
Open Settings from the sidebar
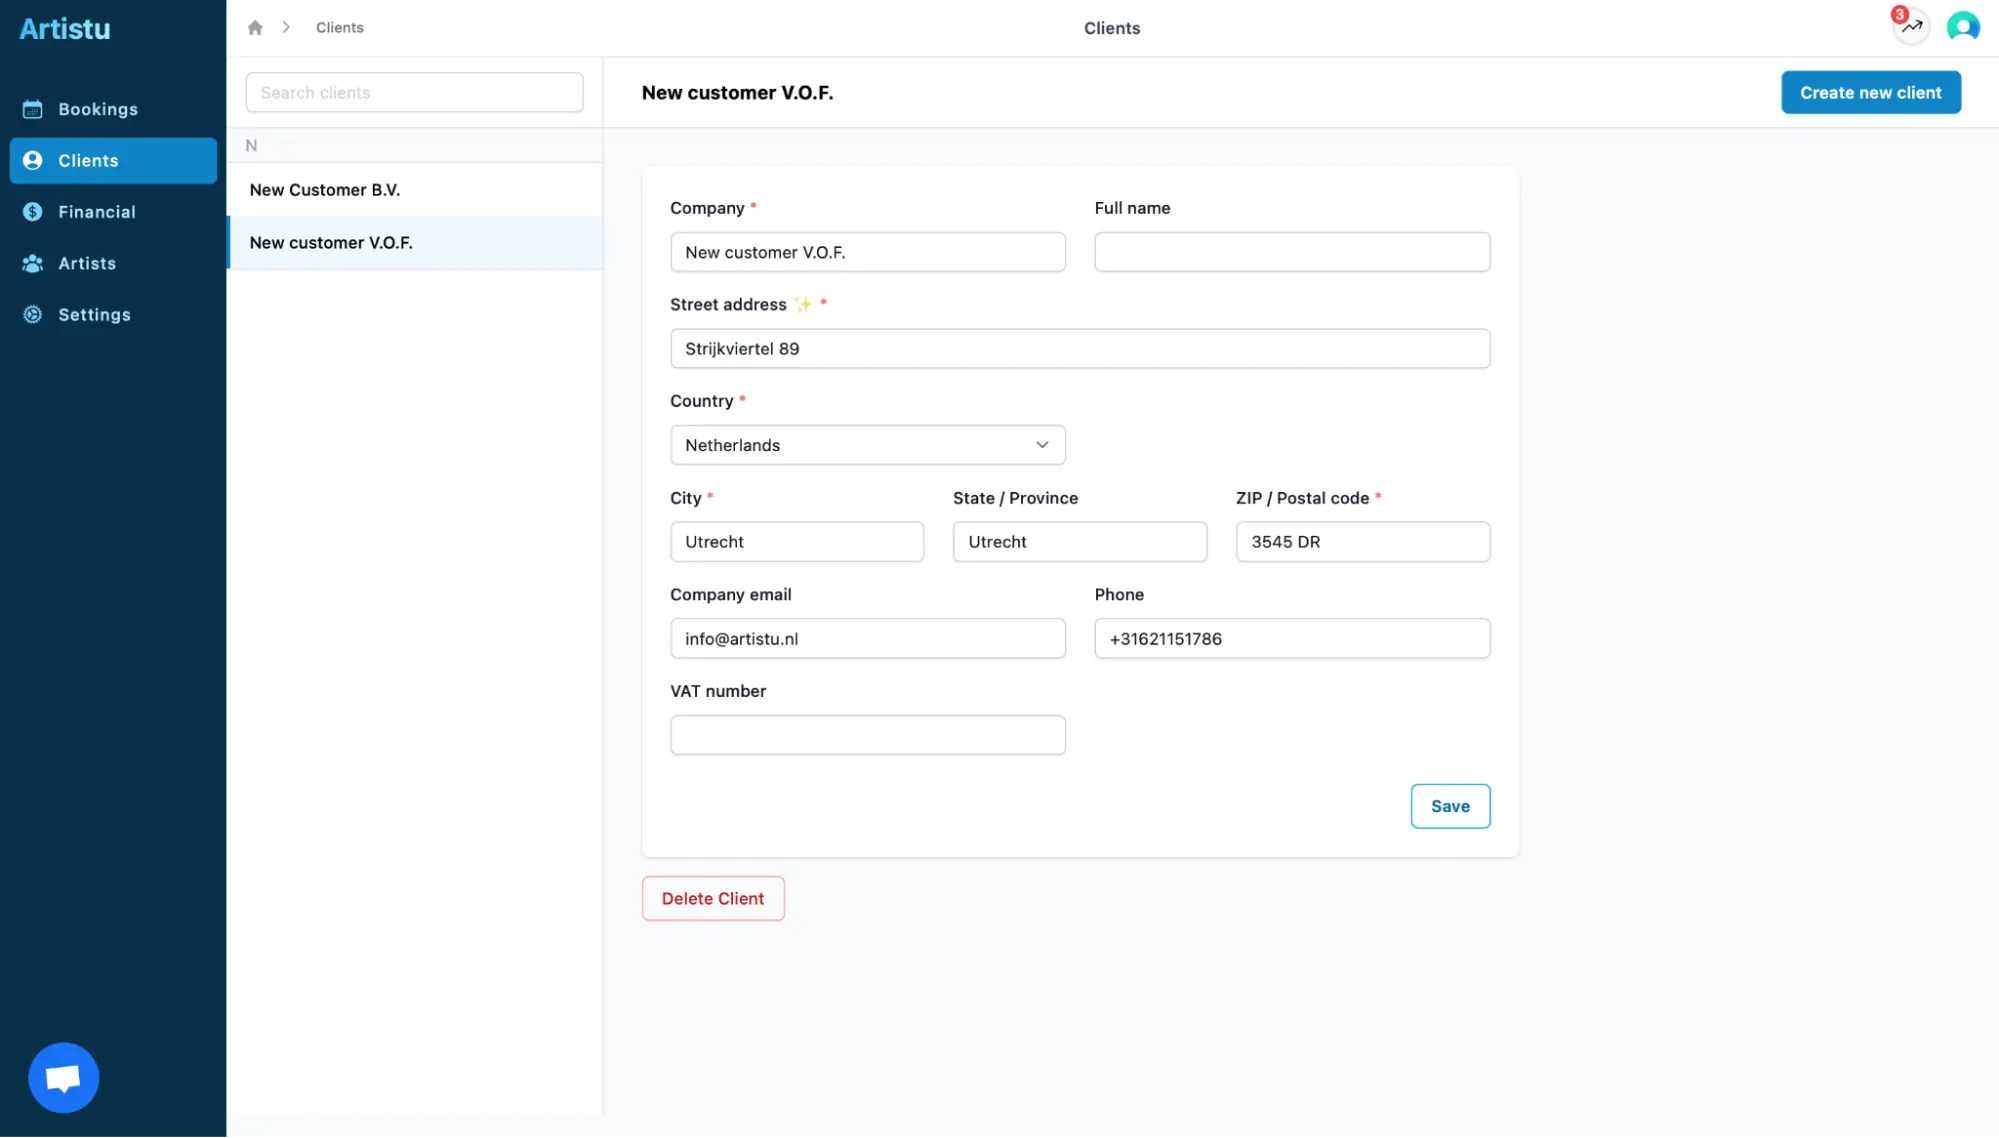click(94, 315)
